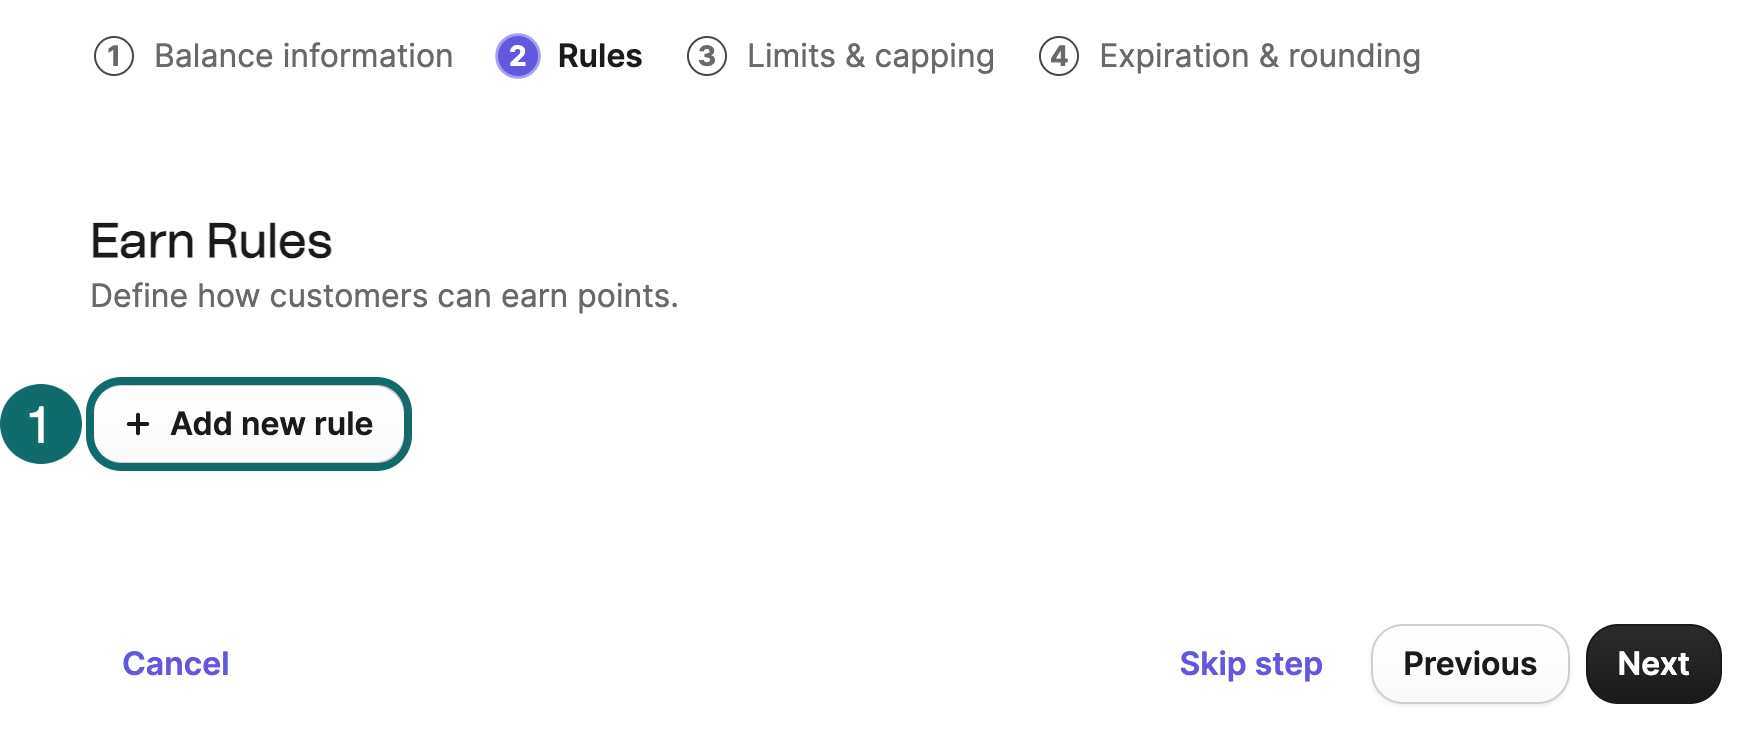Screen dimensions: 1746x742
Task: Click the plus icon inside Add new rule
Action: [137, 424]
